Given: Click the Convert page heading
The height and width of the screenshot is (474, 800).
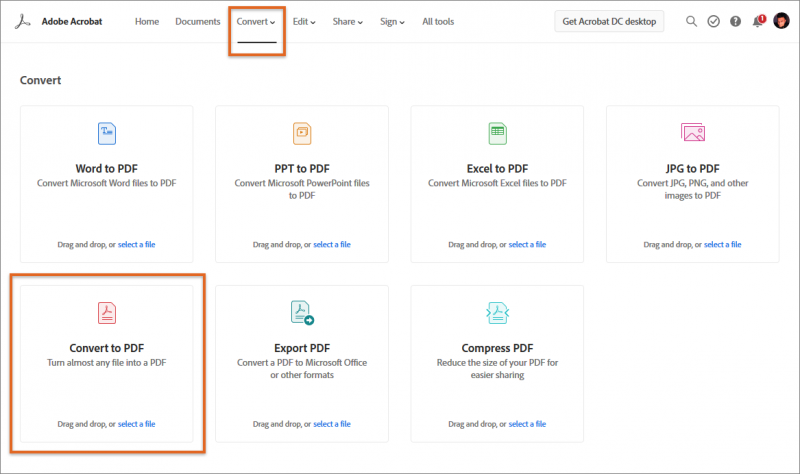Looking at the screenshot, I should click(x=40, y=80).
